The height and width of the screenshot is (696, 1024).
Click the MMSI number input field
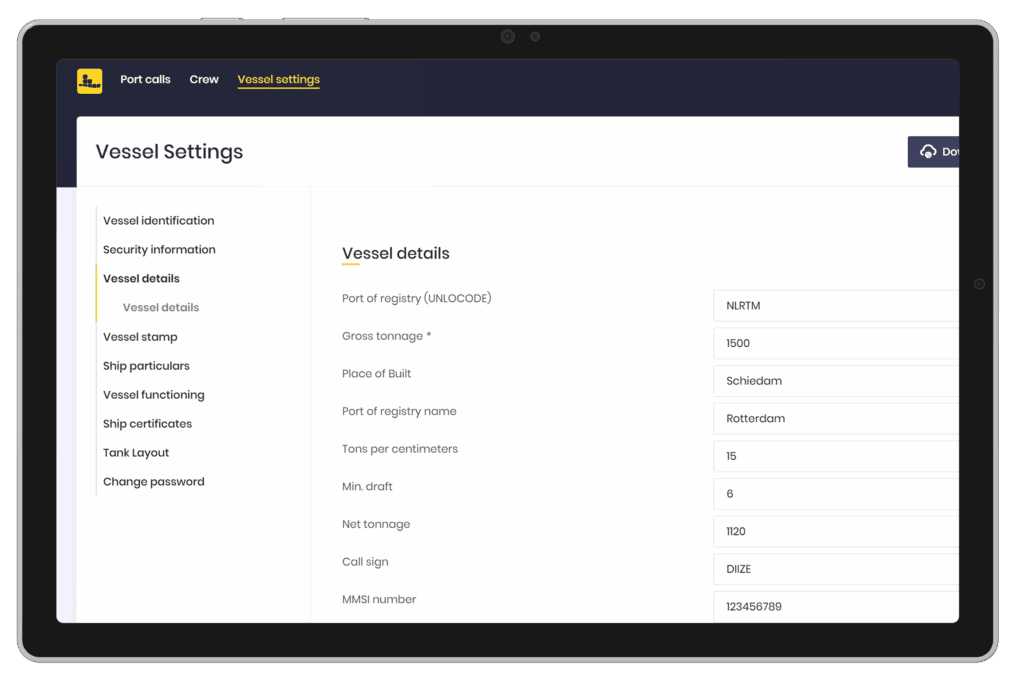pyautogui.click(x=835, y=606)
